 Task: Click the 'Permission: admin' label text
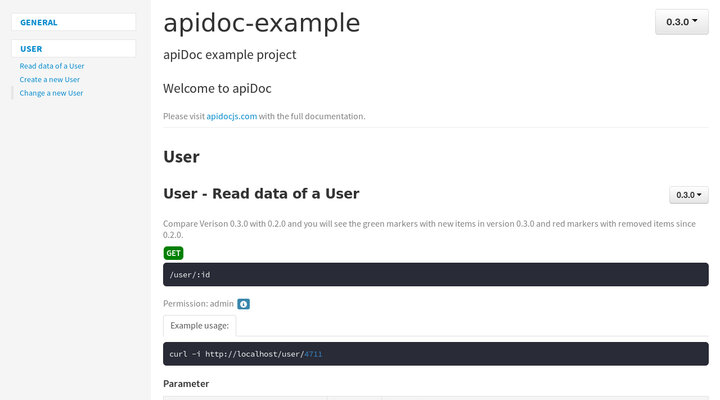pyautogui.click(x=197, y=304)
